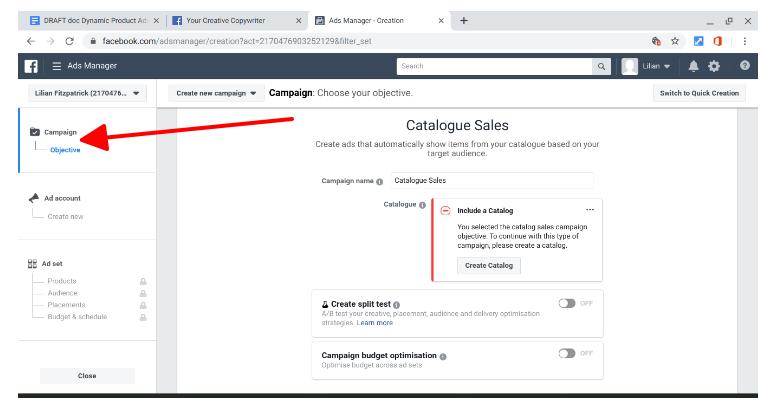The width and height of the screenshot is (761, 398).
Task: Select Budget & schedule under Ad set
Action: click(x=77, y=316)
